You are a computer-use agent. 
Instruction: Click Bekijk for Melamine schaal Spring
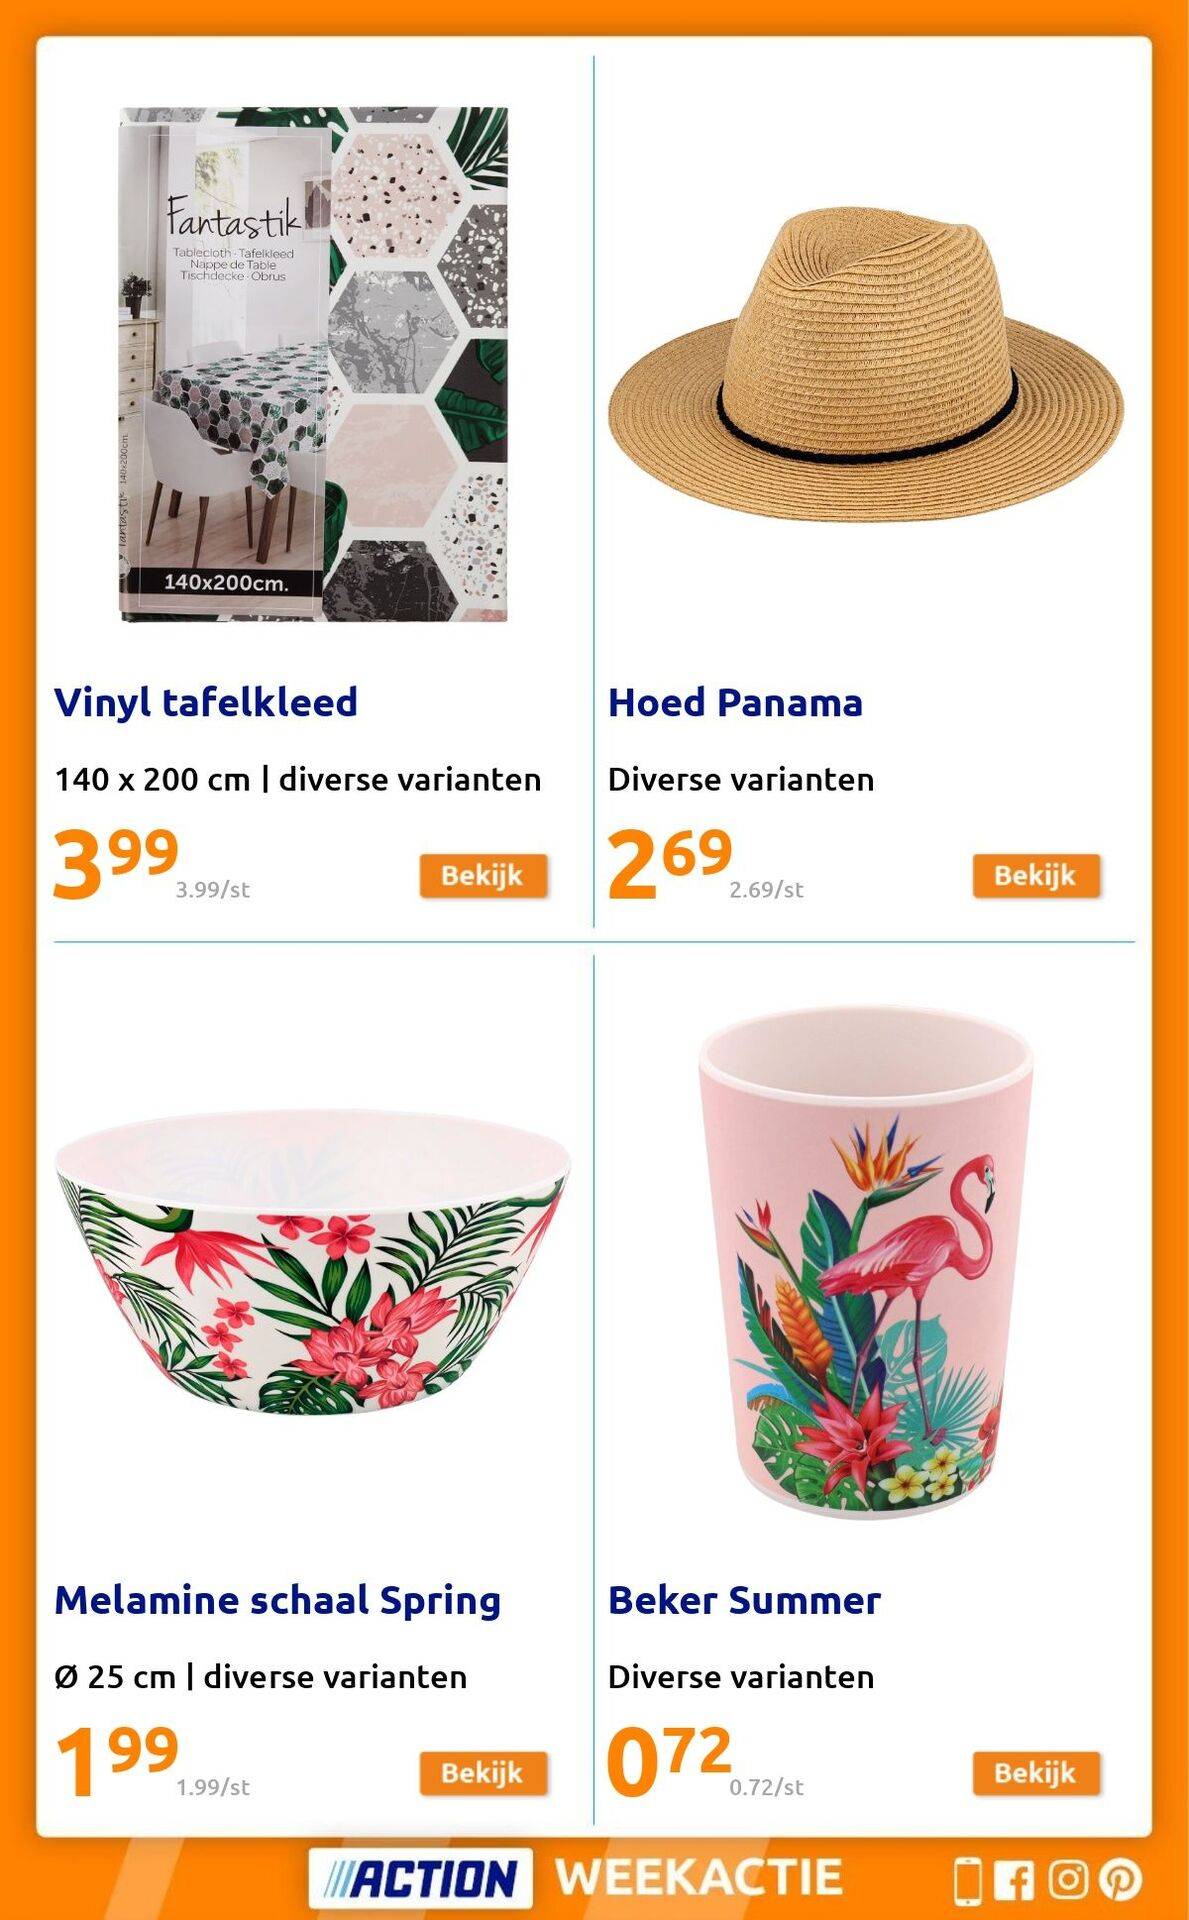click(x=483, y=1772)
